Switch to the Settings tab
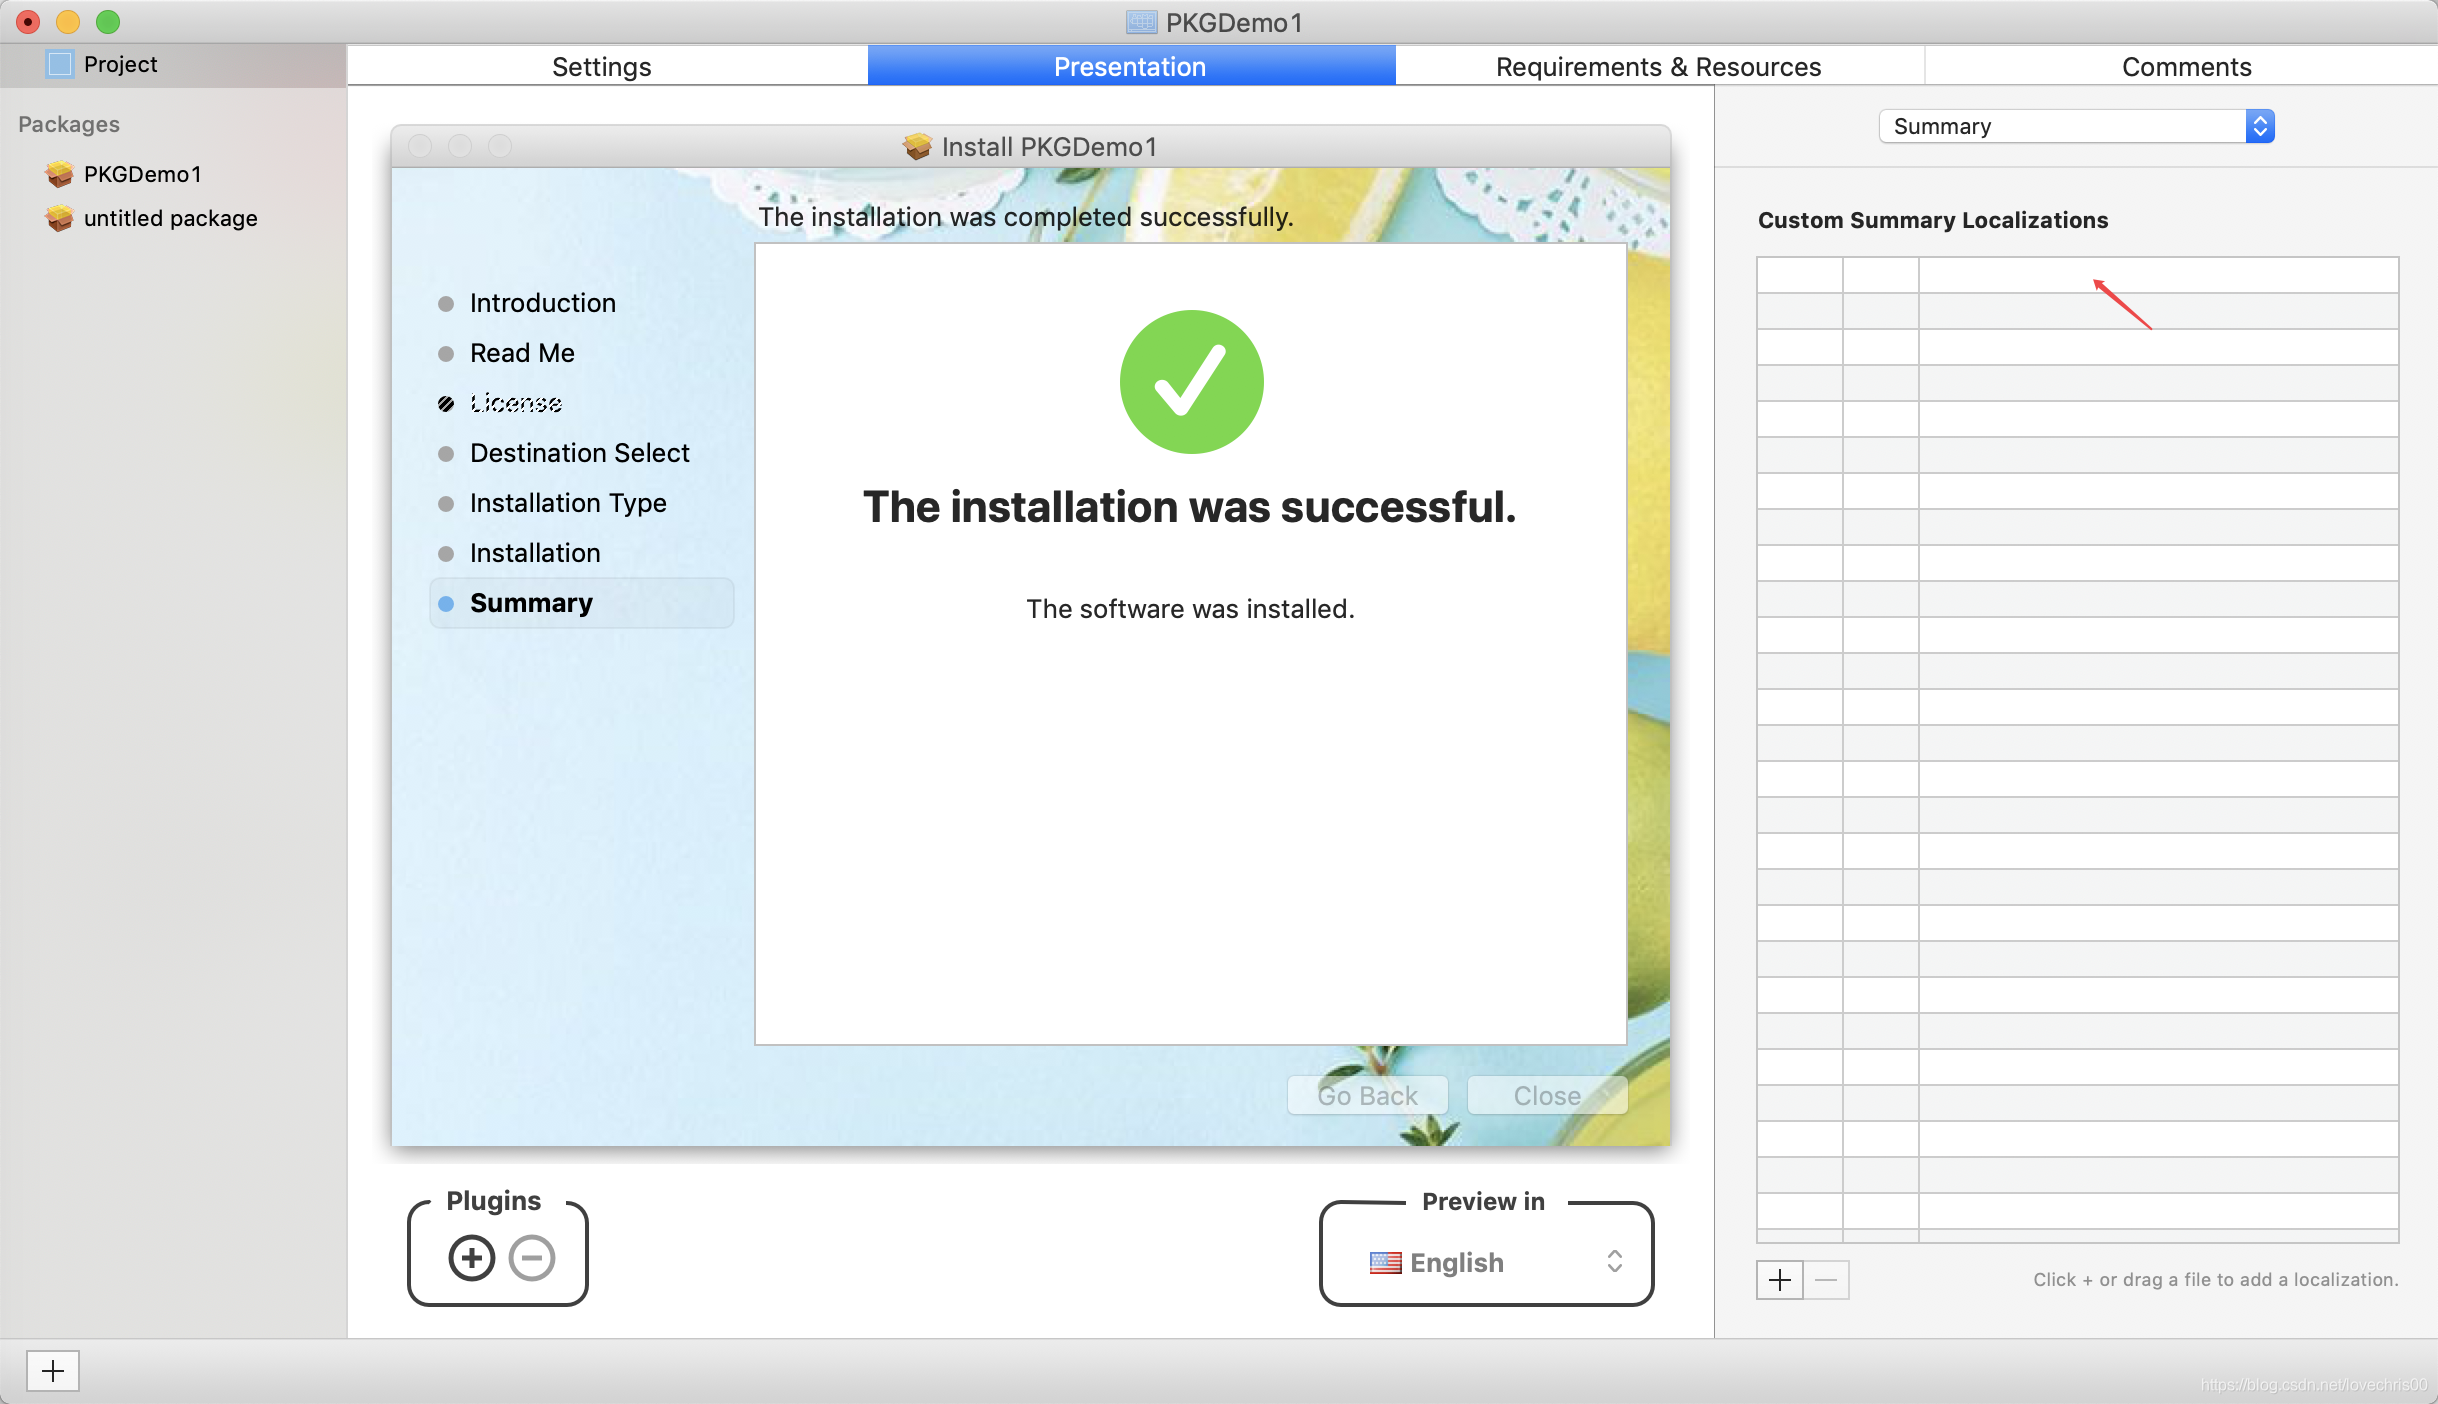The height and width of the screenshot is (1404, 2438). pos(603,65)
